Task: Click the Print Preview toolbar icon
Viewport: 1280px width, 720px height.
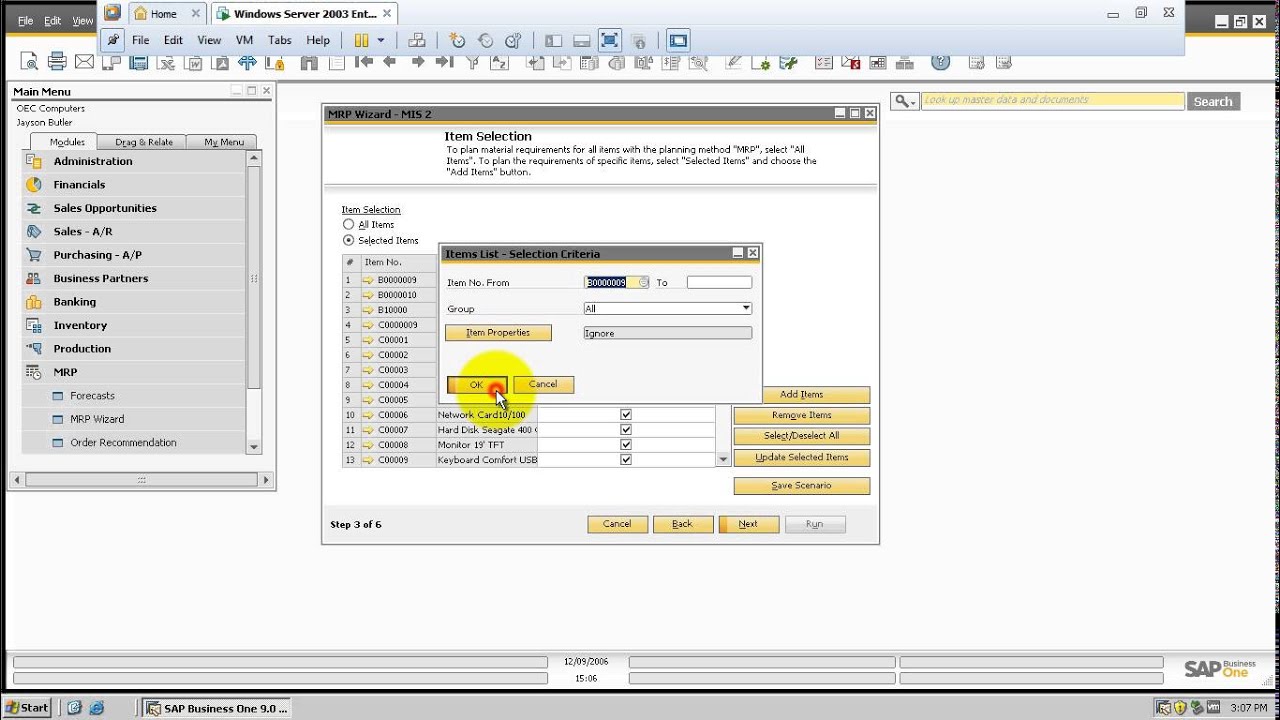Action: [30, 62]
